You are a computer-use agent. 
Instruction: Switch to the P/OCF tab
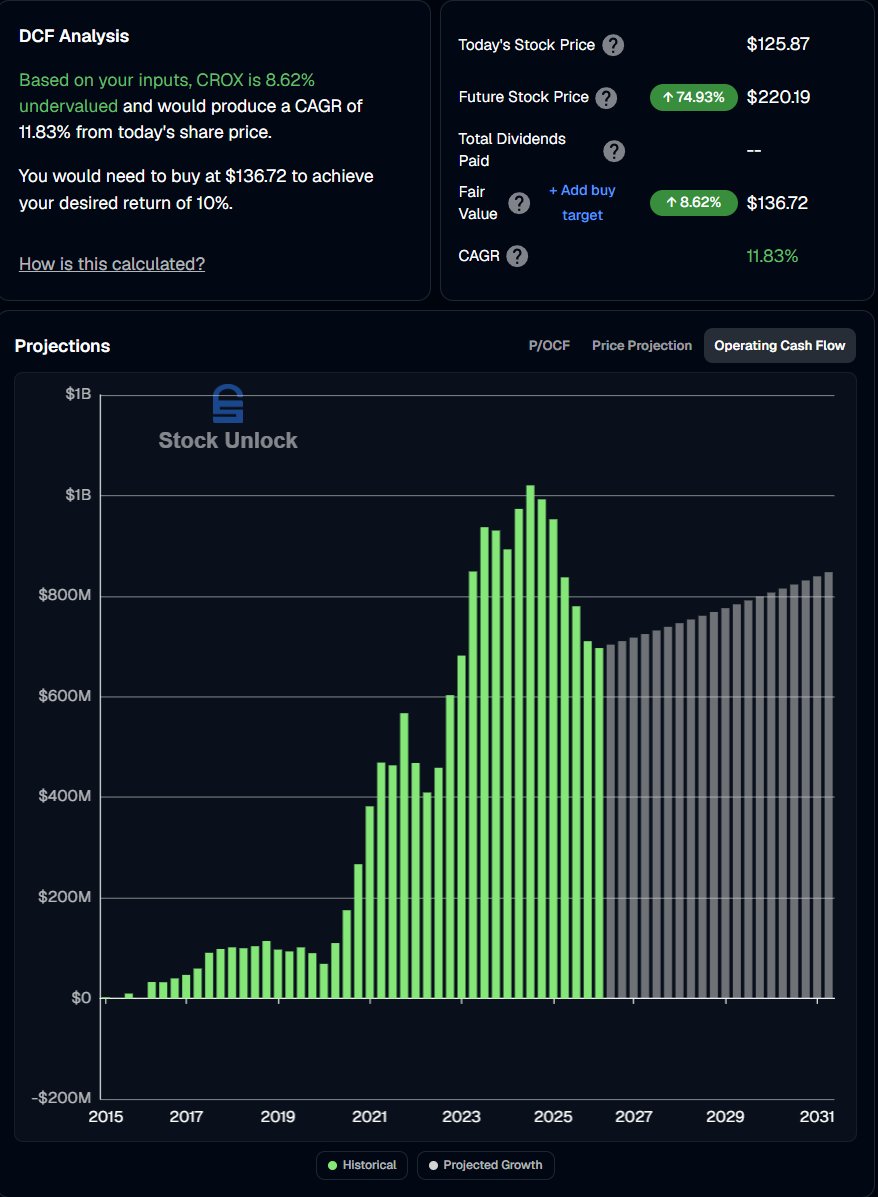(x=549, y=346)
